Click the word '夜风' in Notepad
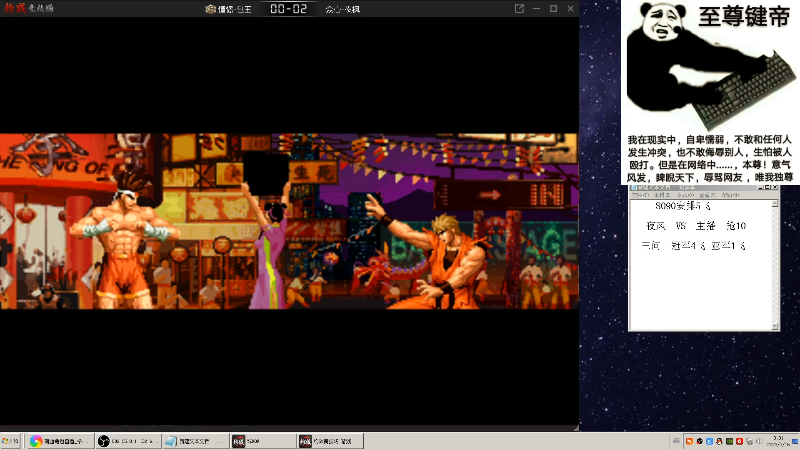The height and width of the screenshot is (450, 800). (656, 226)
